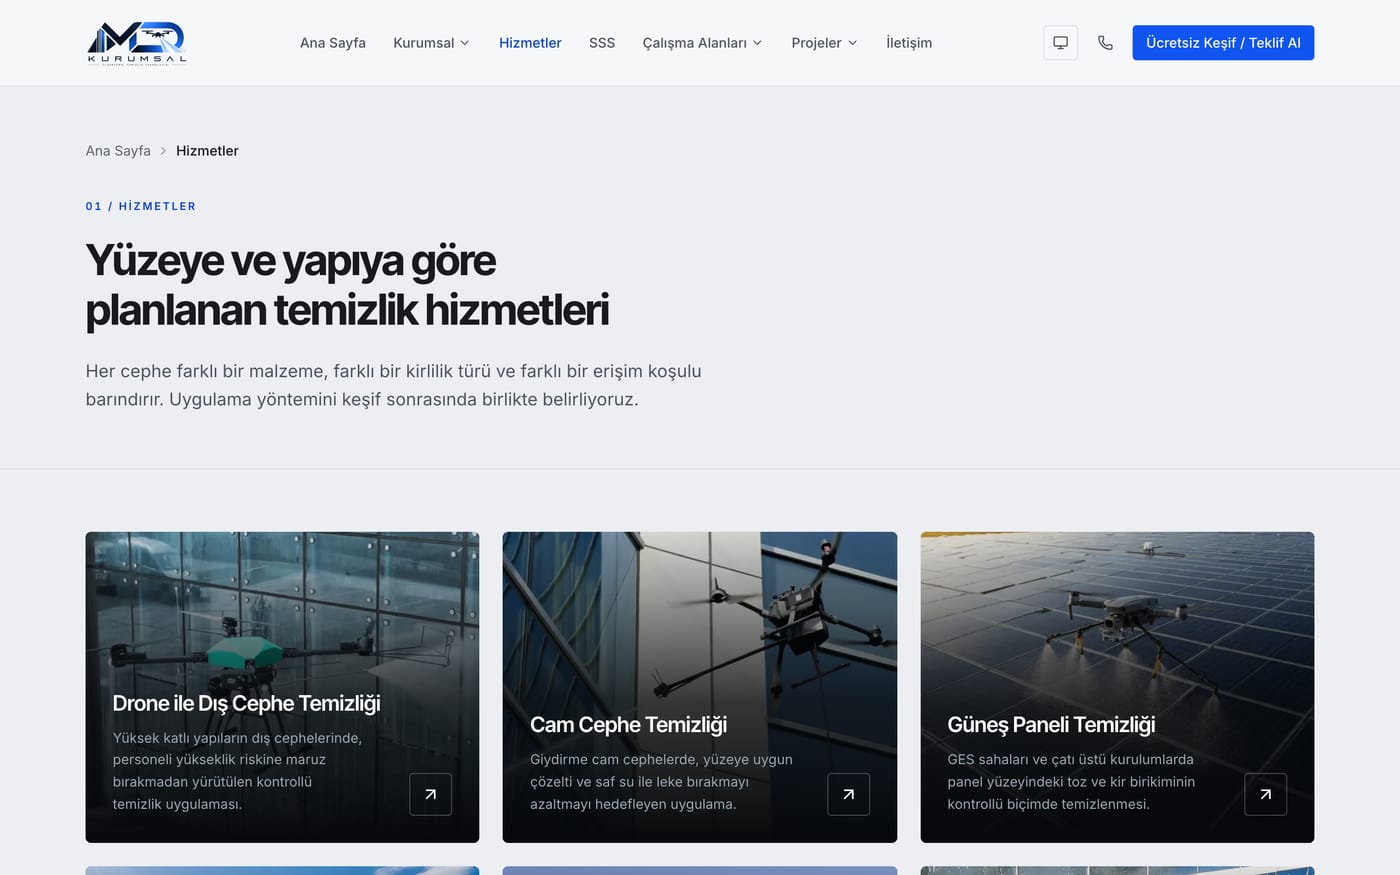Click the '01 / HİZMETLER' section label

click(141, 206)
